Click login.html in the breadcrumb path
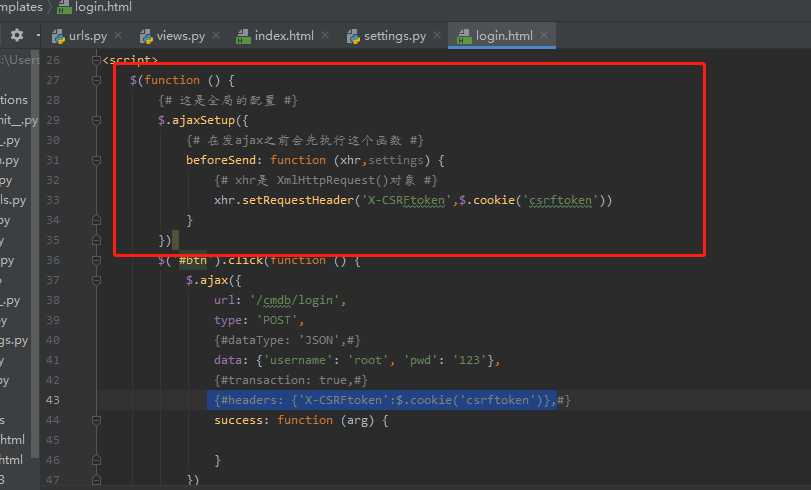811x490 pixels. [103, 7]
